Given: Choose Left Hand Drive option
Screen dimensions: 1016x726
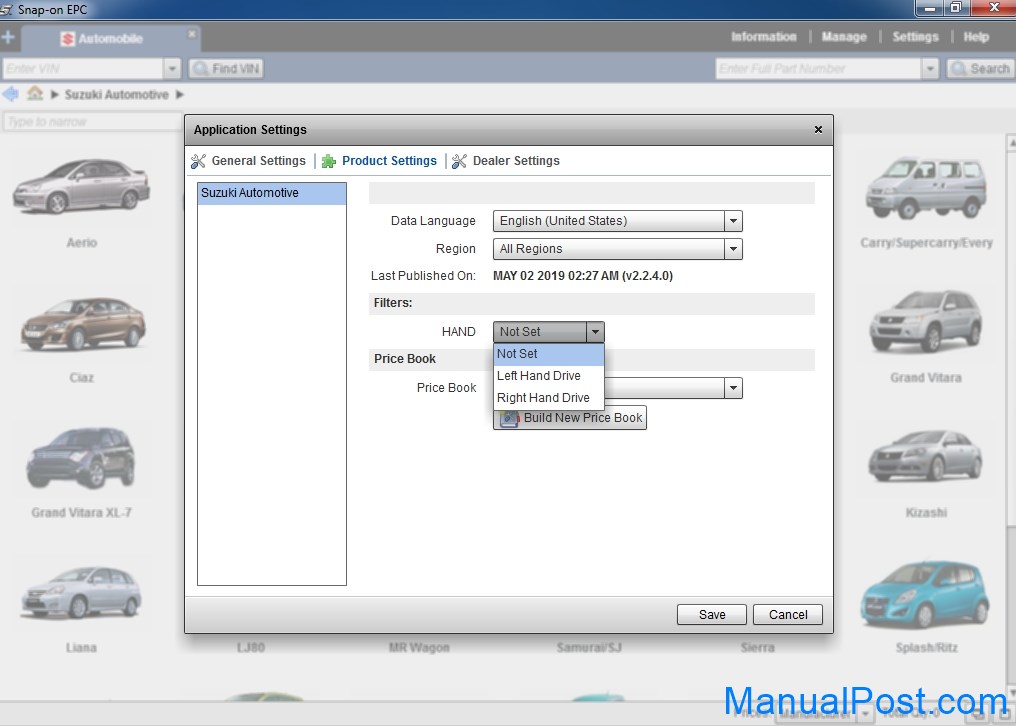Looking at the screenshot, I should click(549, 376).
